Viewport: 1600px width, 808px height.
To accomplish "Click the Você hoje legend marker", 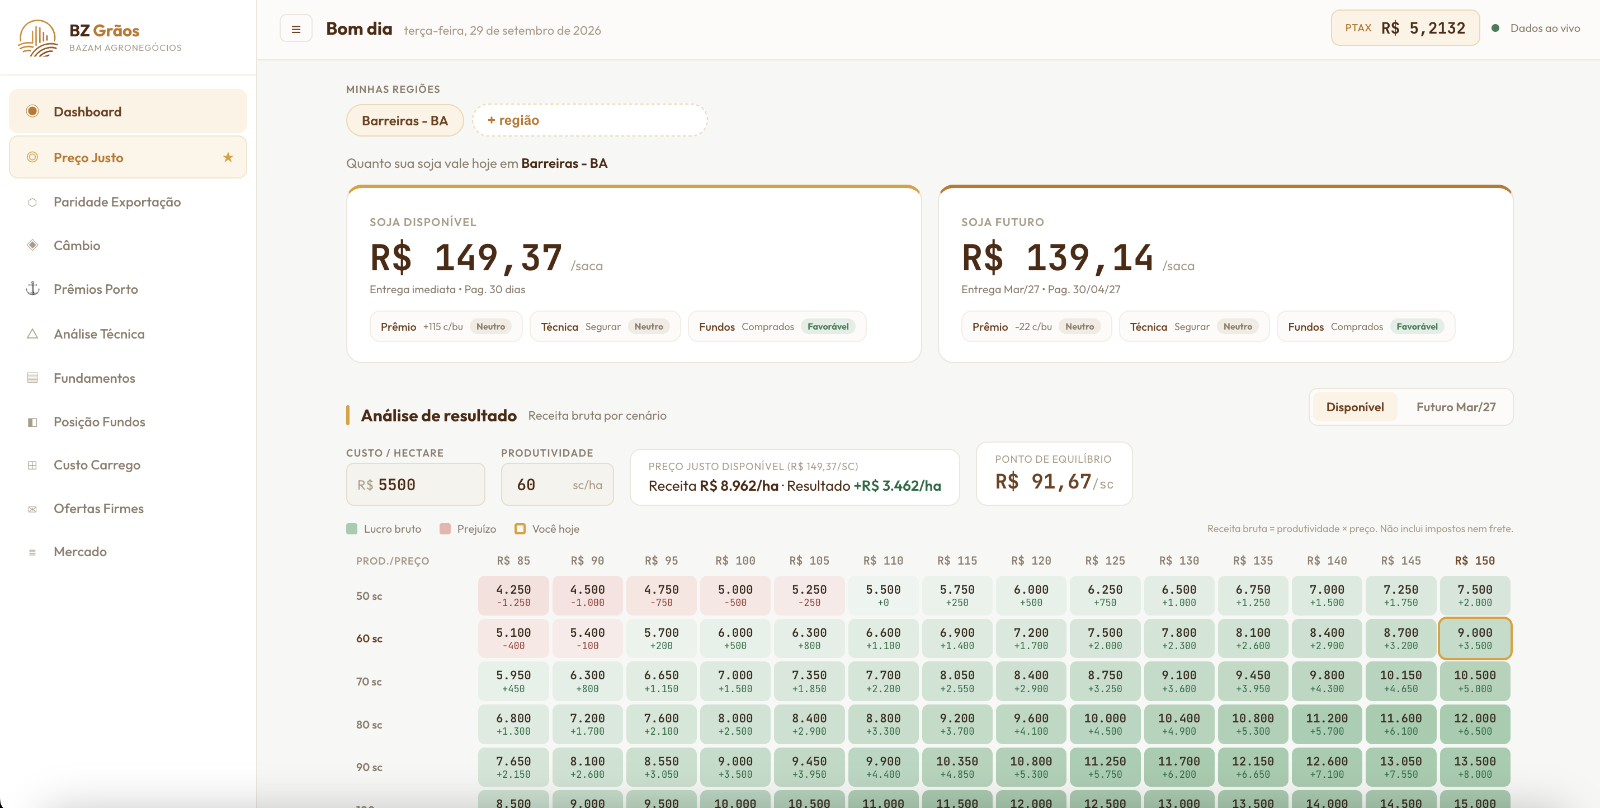I will (x=520, y=529).
